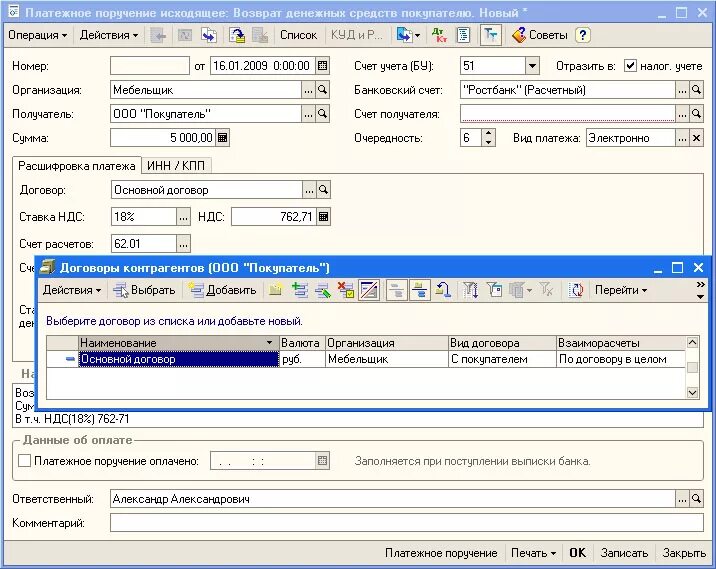
Task: Click the empty Счет получателя field
Action: coord(568,114)
